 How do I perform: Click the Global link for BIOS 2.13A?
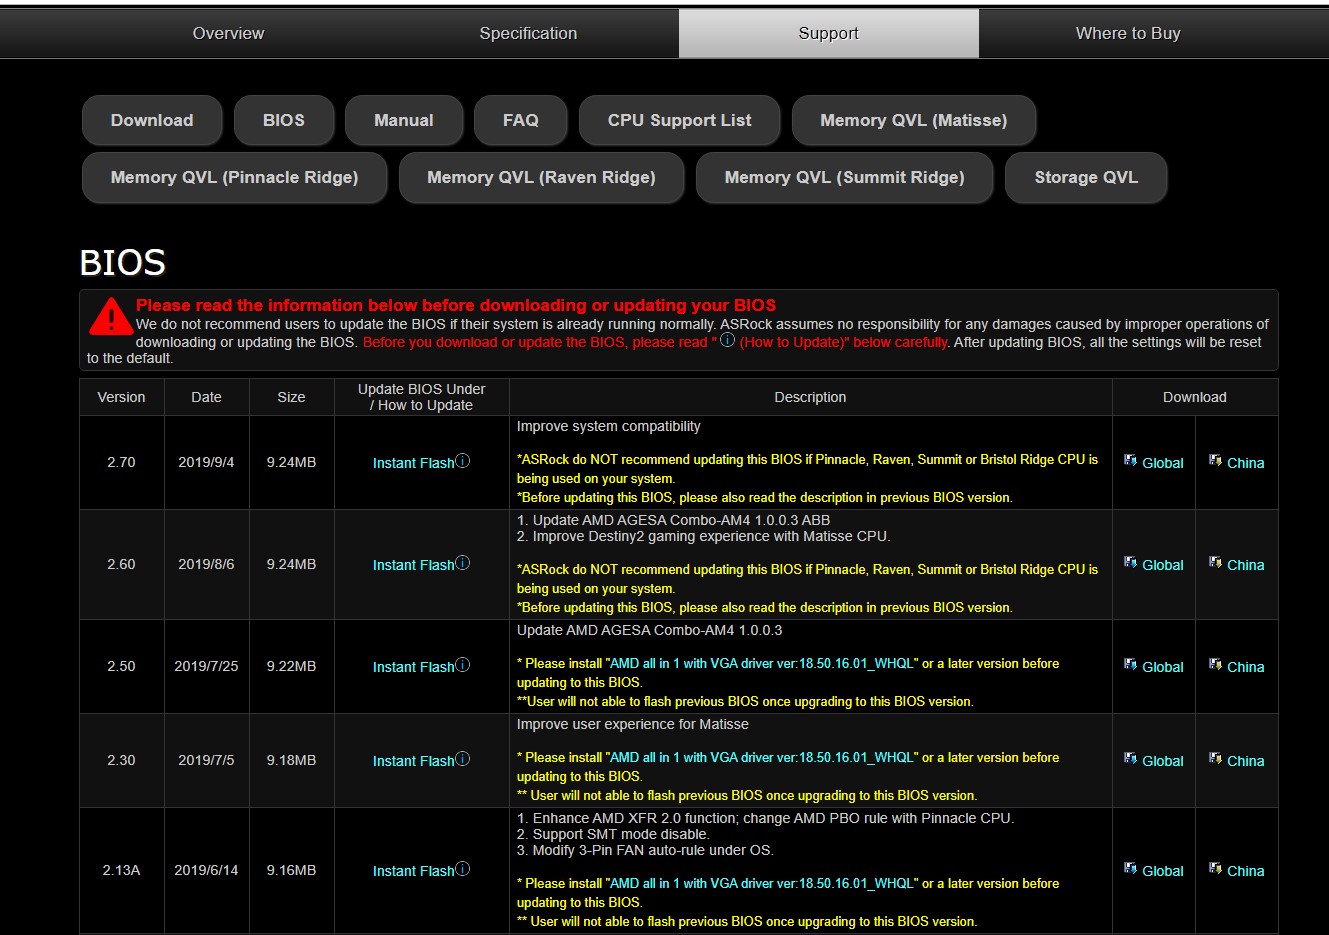1163,871
